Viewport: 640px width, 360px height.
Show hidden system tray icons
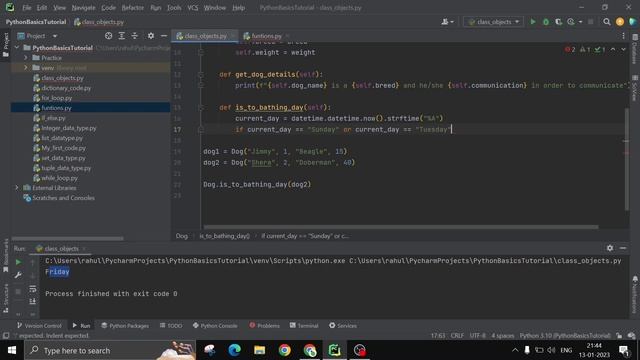[x=515, y=350]
